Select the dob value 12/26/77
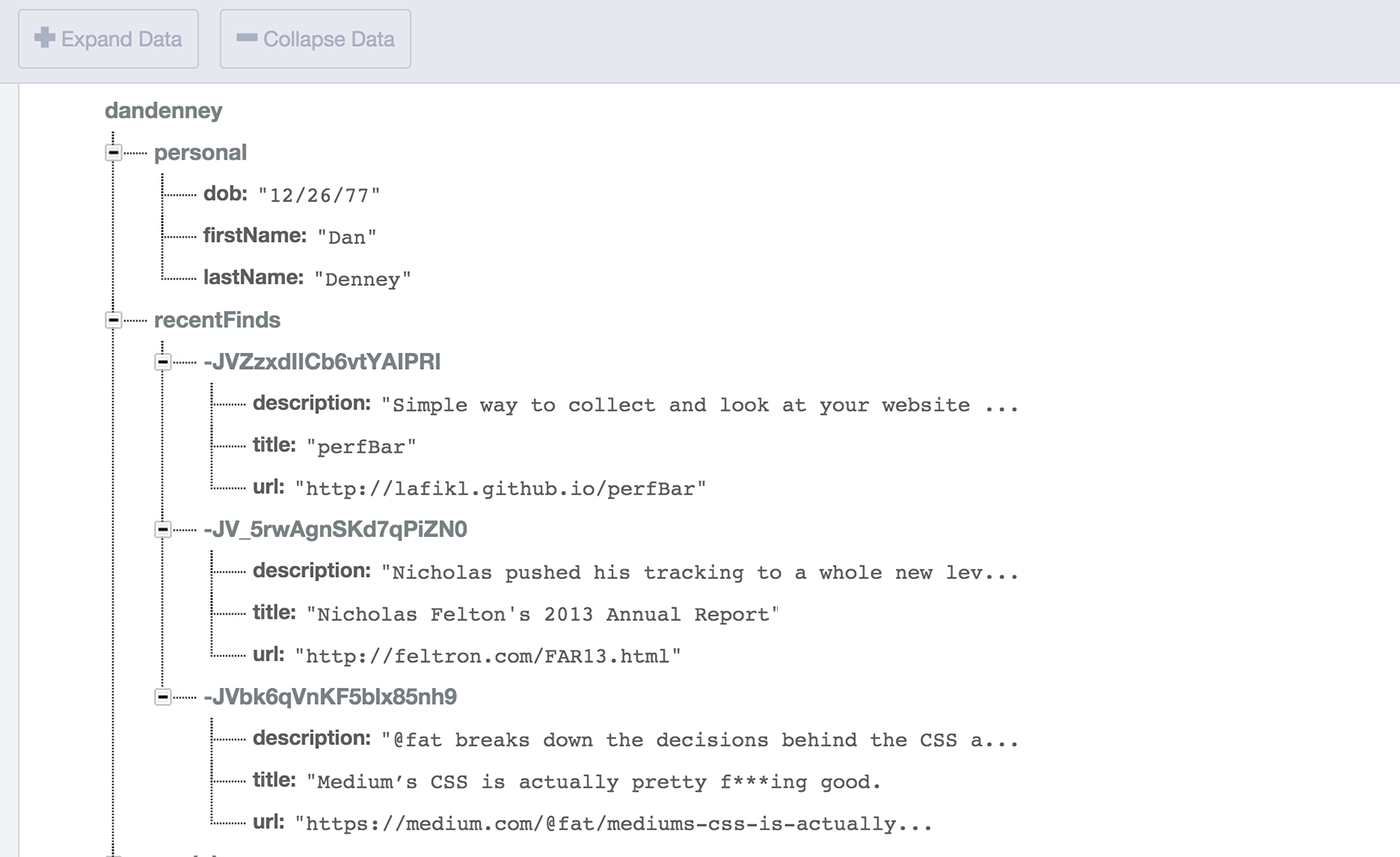The image size is (1400, 857). point(319,195)
